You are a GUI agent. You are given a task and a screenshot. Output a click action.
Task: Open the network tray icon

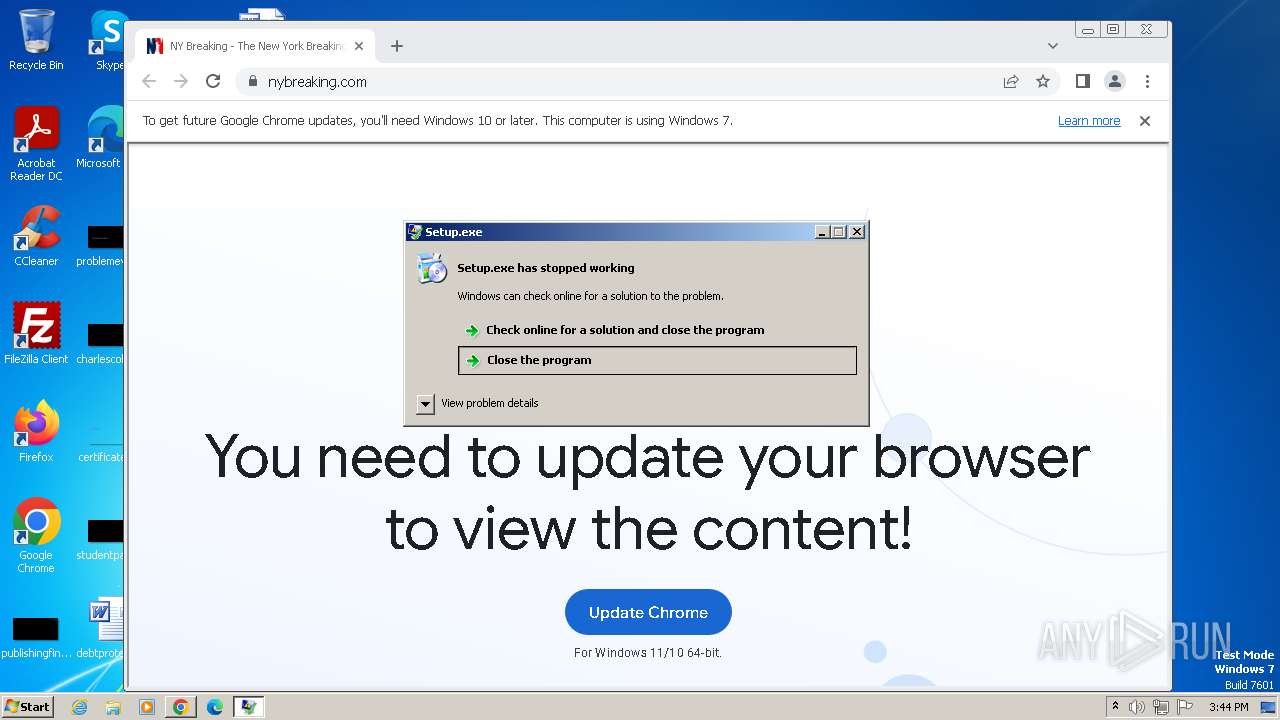[1160, 707]
